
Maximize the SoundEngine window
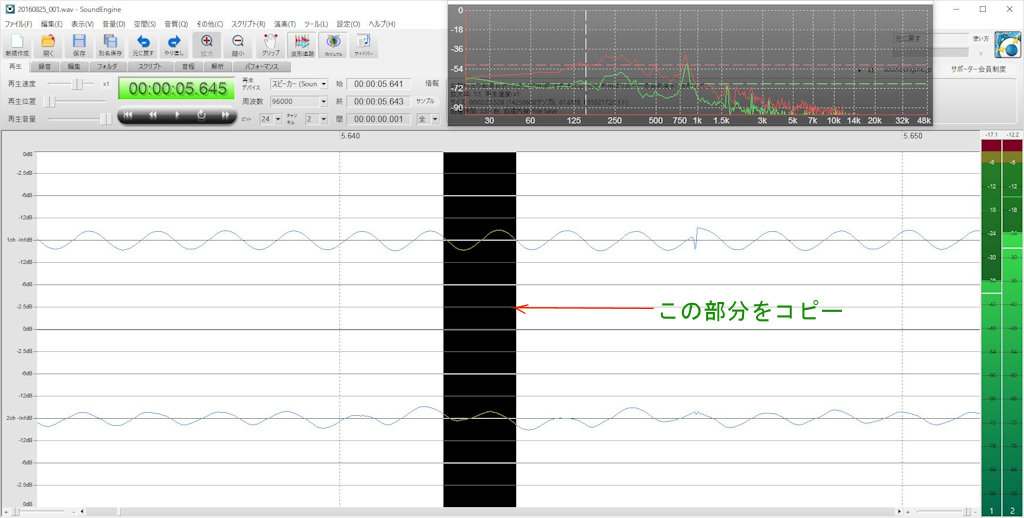click(983, 9)
